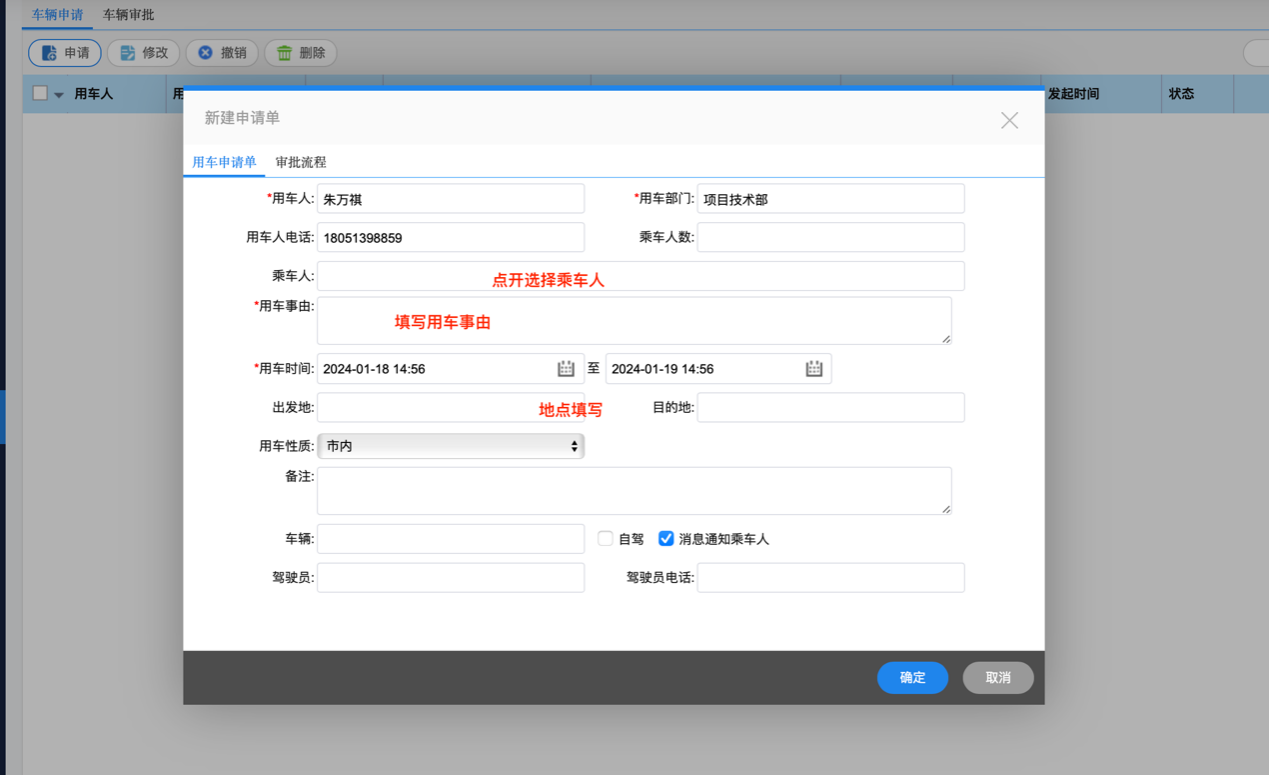Open the 车辆审批 tab
1269x775 pixels.
click(x=128, y=15)
